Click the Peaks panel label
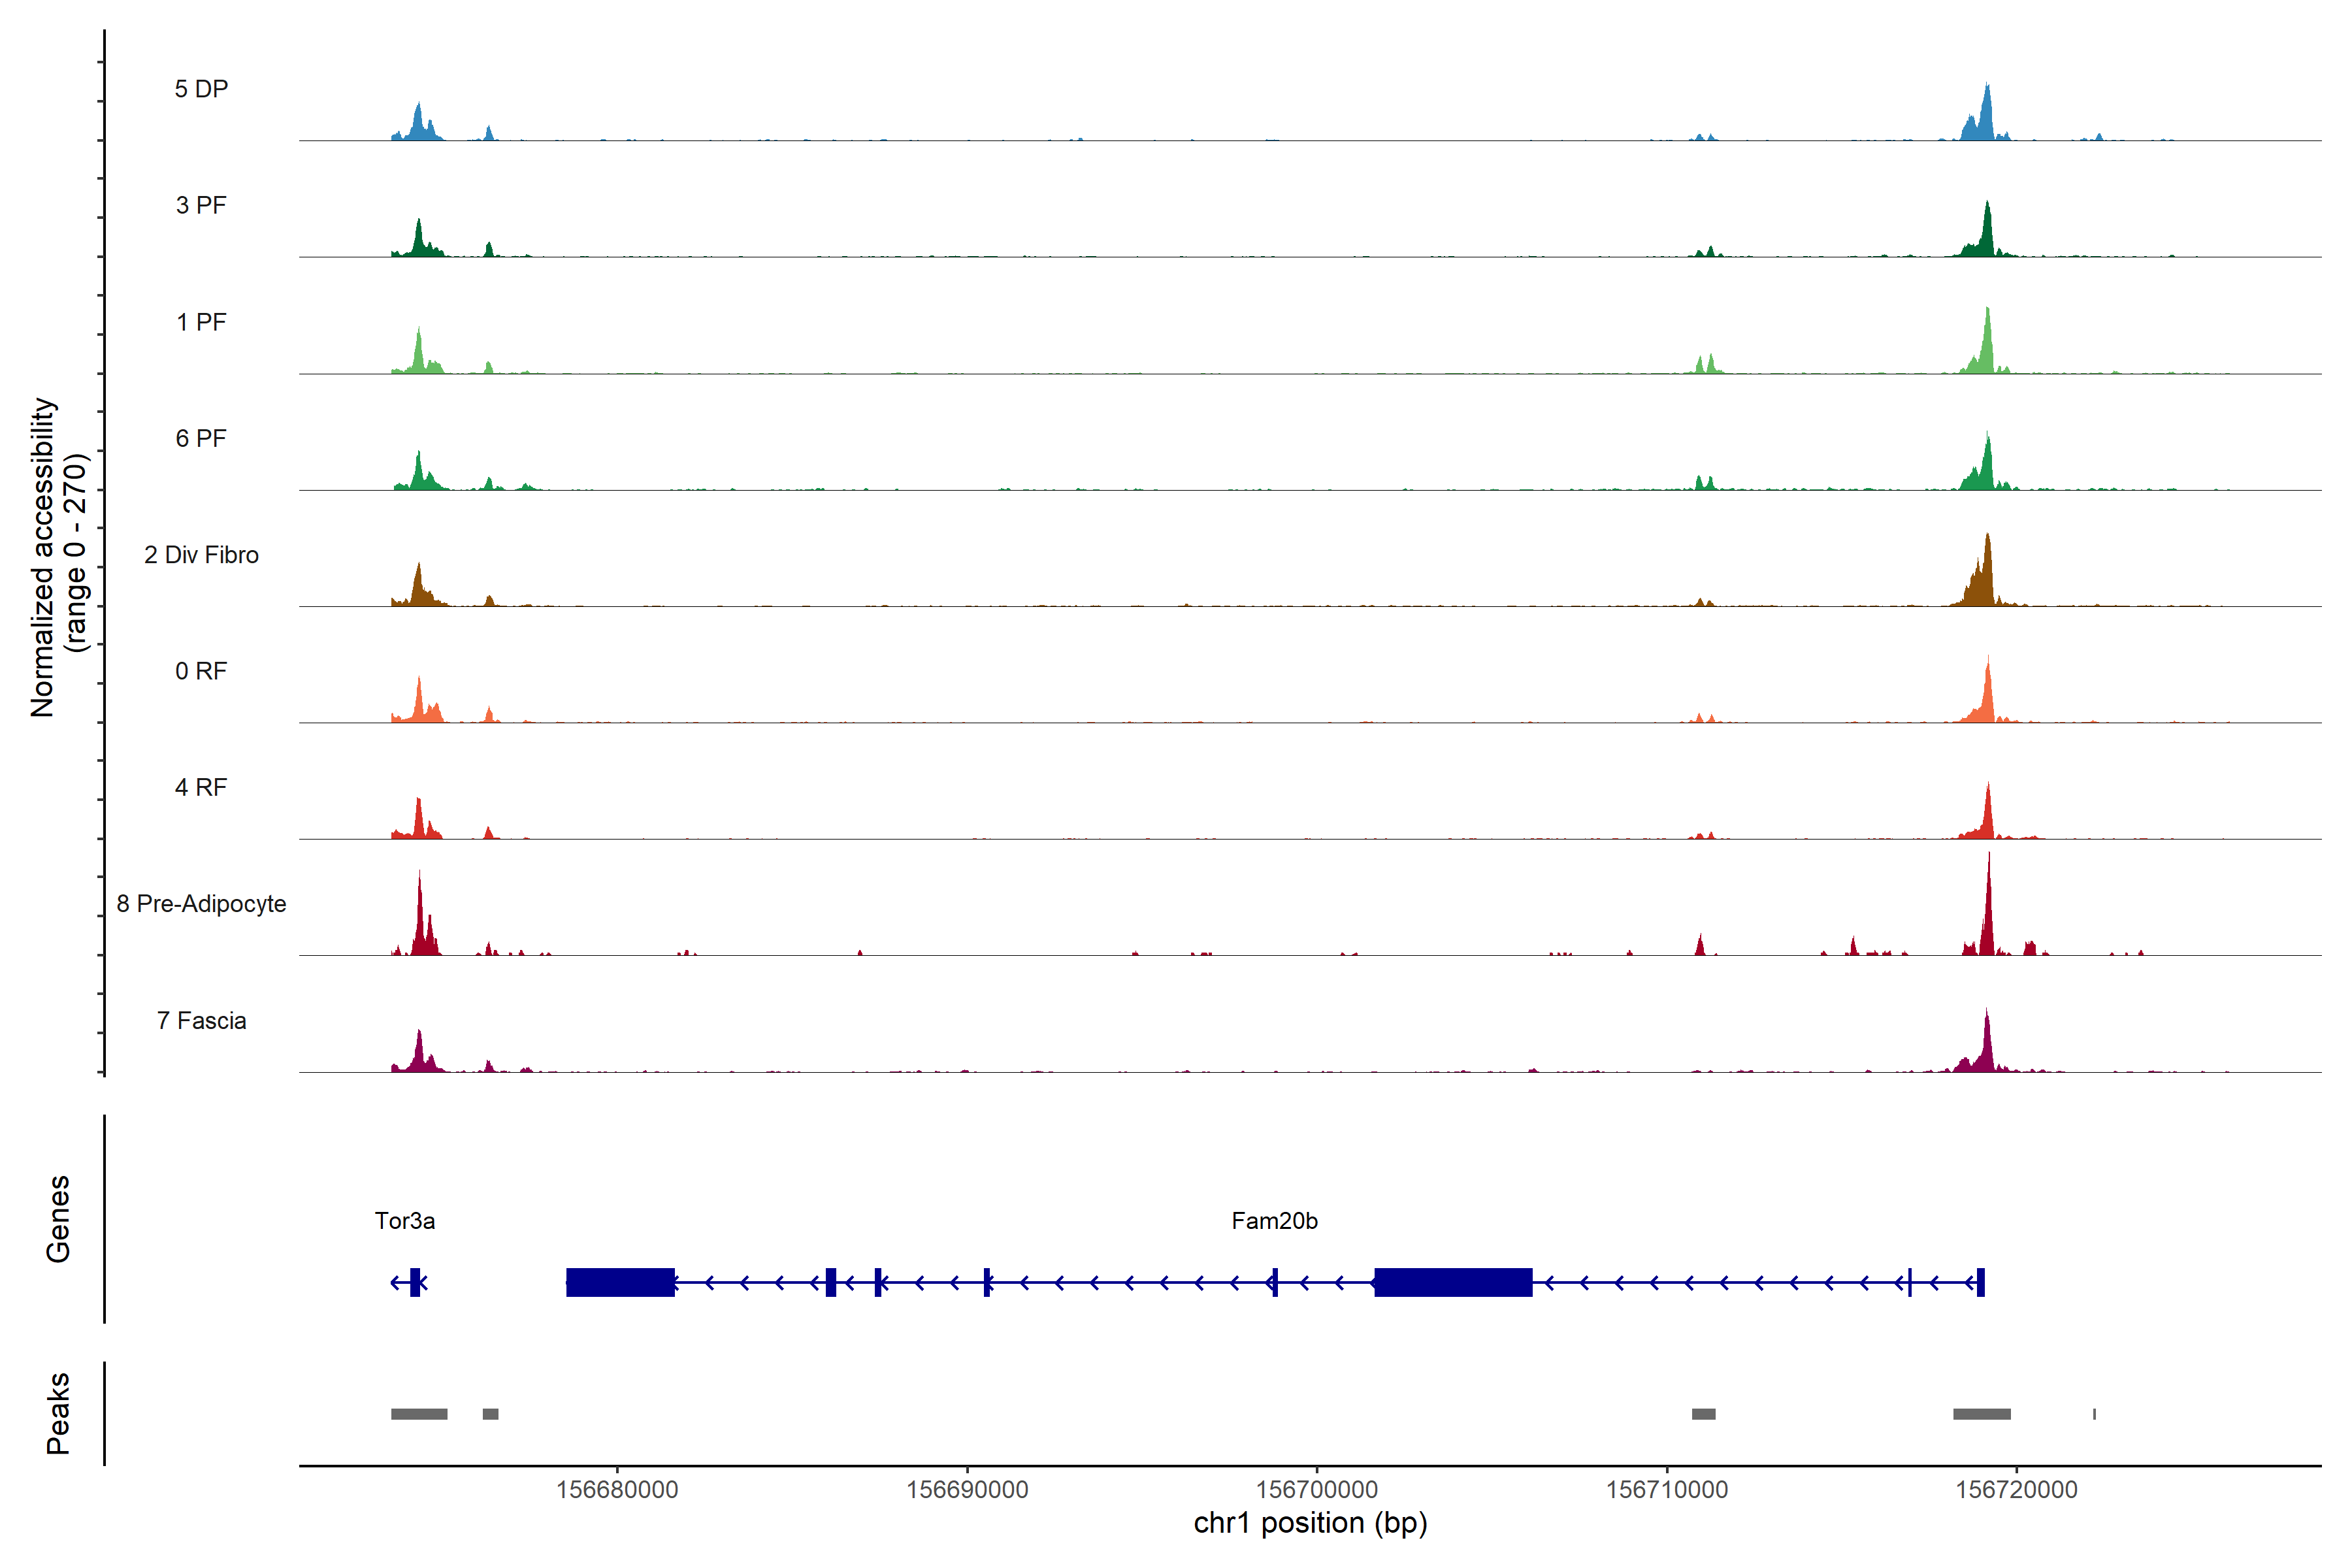The image size is (2352, 1568). [x=58, y=1412]
